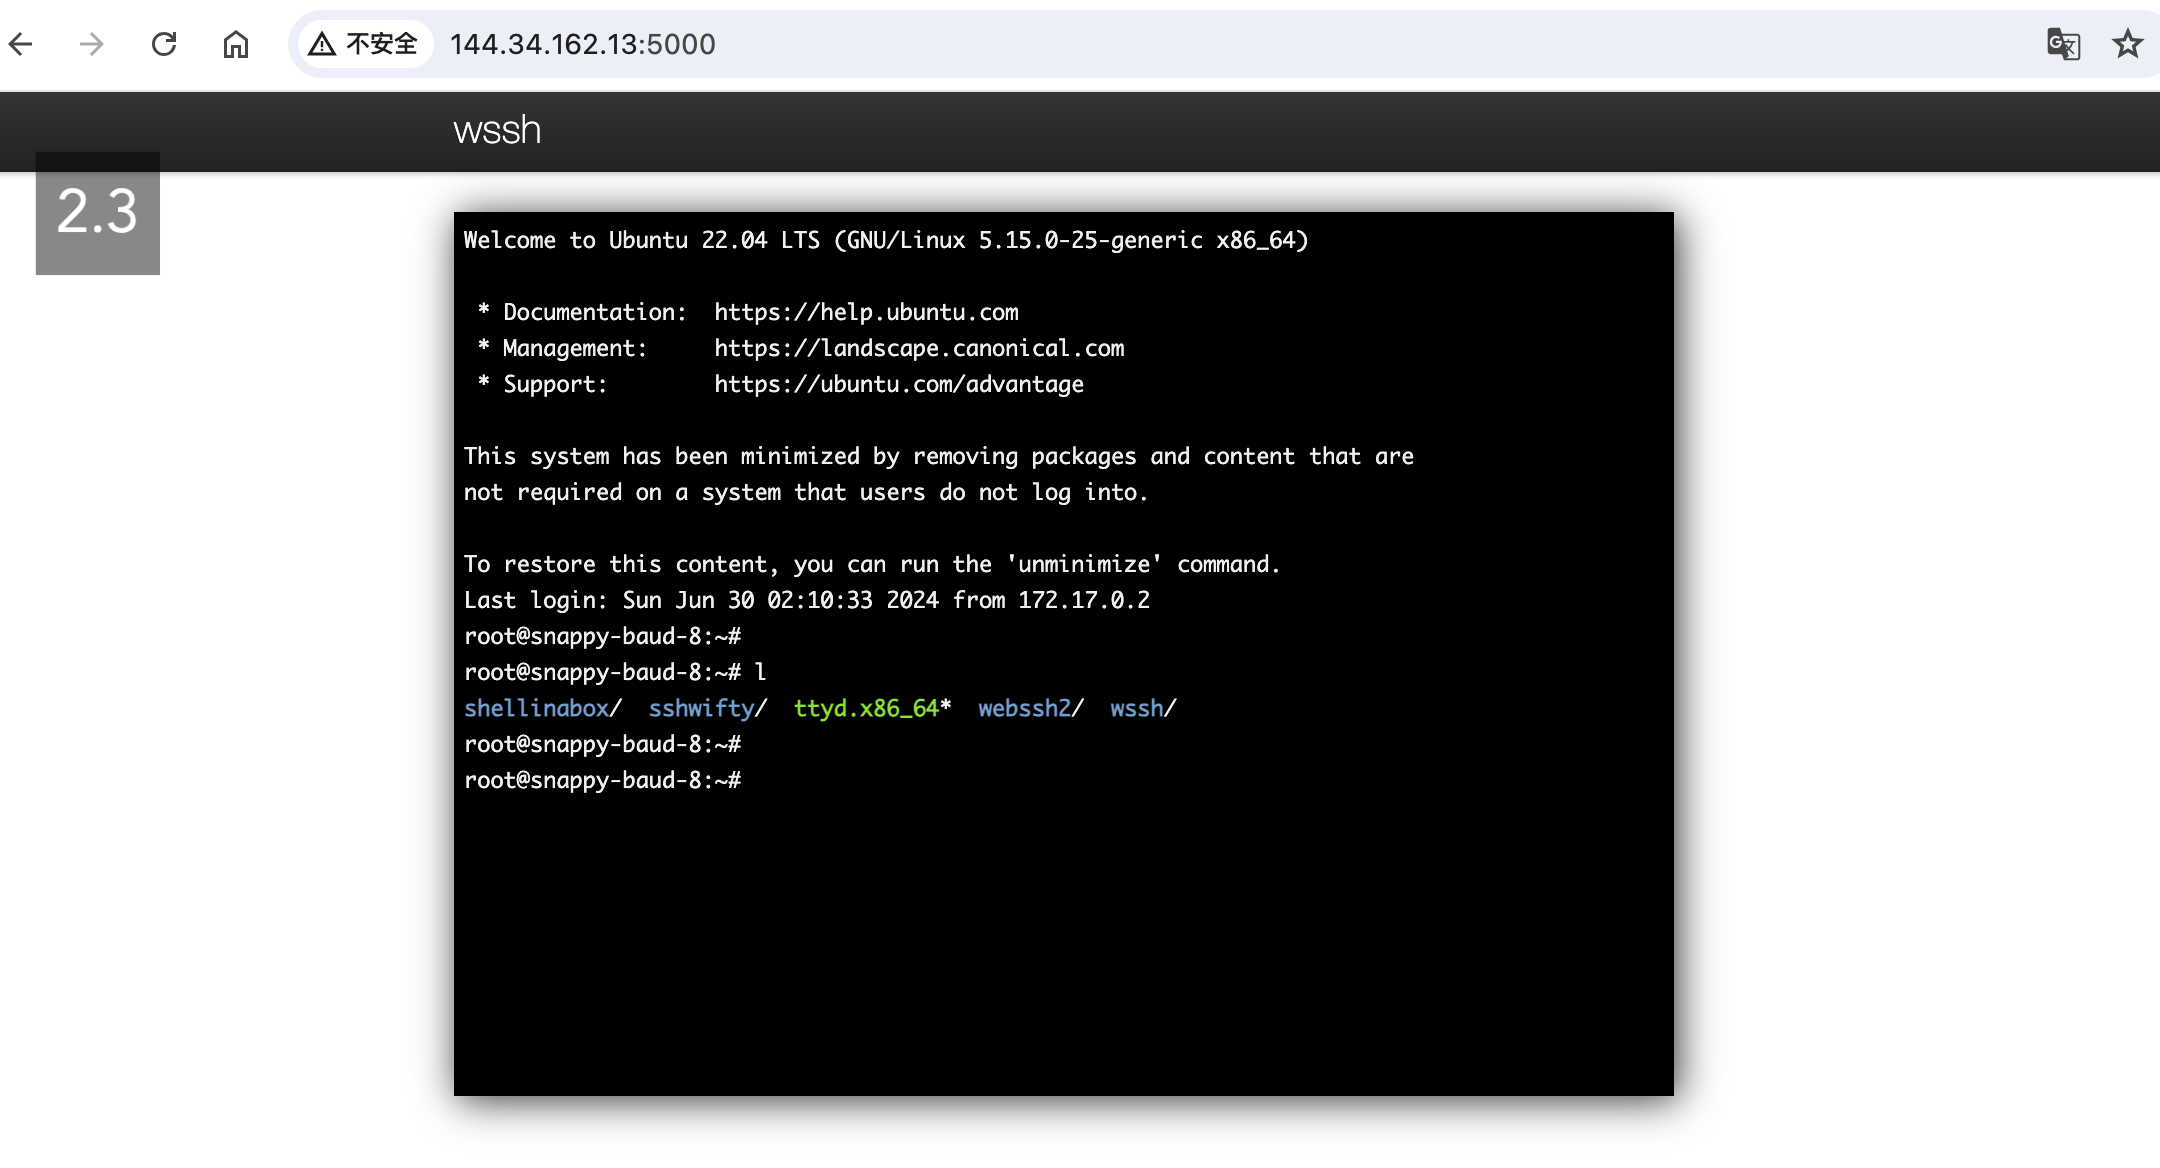Open site information via the security badge
This screenshot has width=2160, height=1168.
(x=364, y=43)
